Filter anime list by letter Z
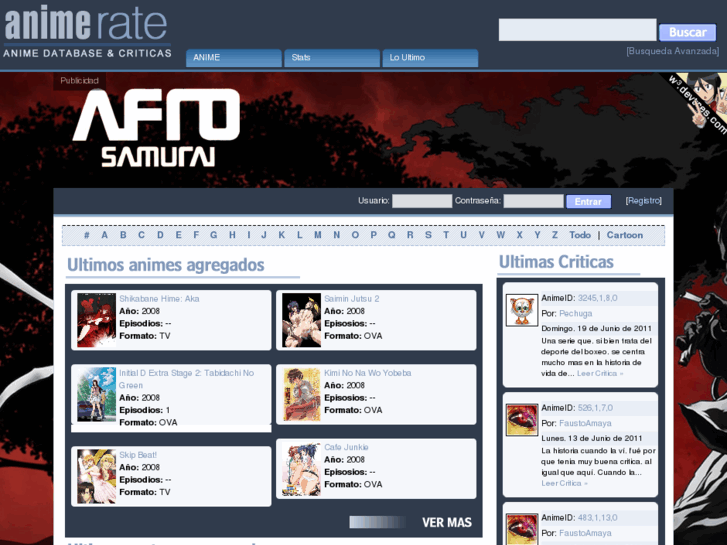The image size is (727, 545). pos(555,235)
